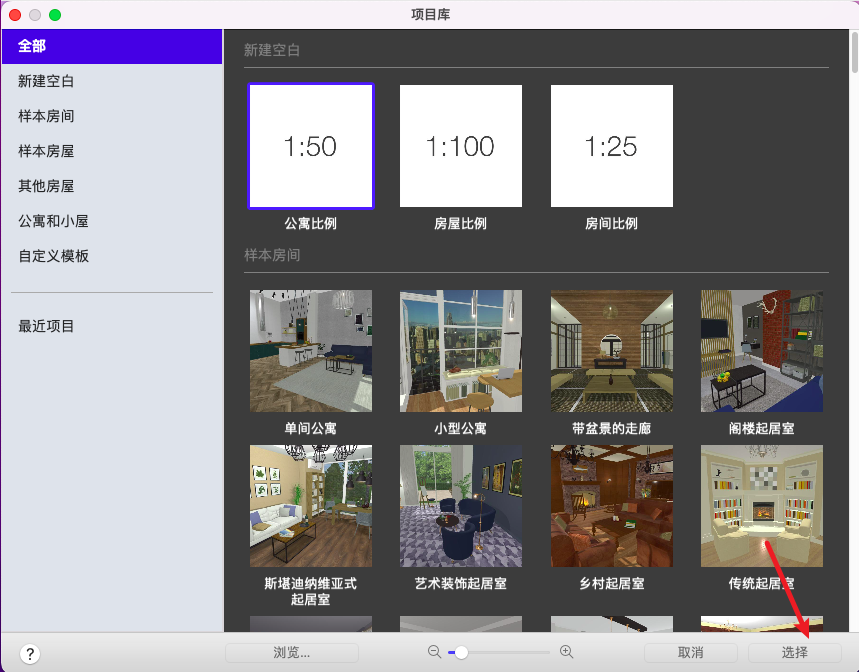Click the 乡村起居室 caption text

(611, 583)
